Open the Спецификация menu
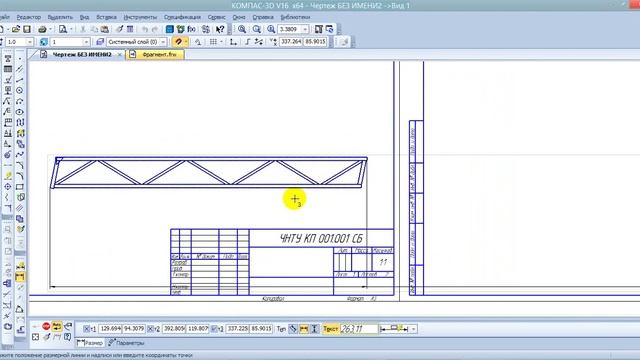 click(x=182, y=17)
